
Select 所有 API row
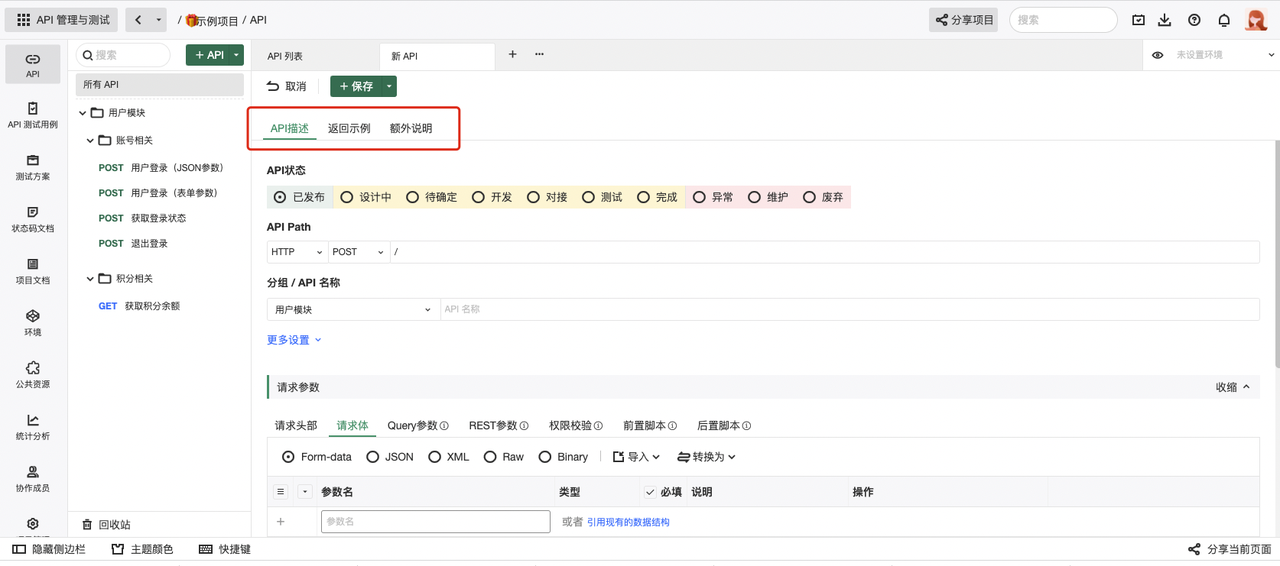(x=160, y=85)
